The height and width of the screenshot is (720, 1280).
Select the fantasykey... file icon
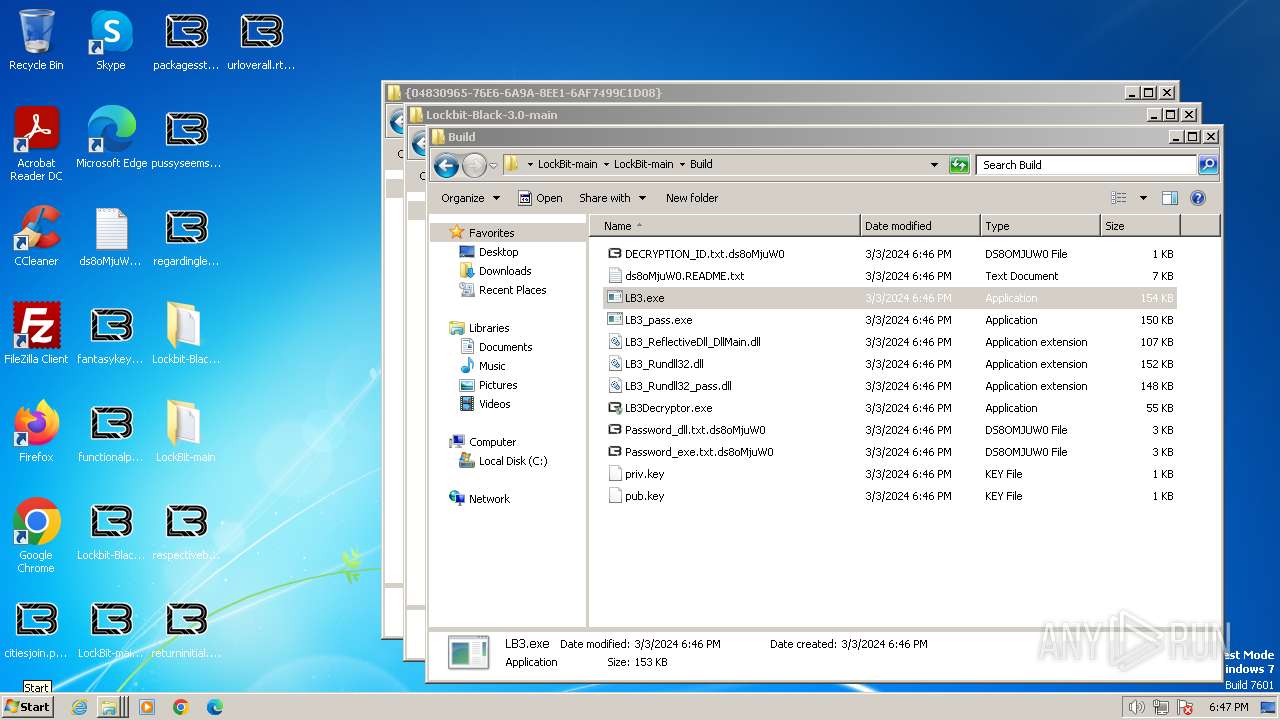click(111, 334)
